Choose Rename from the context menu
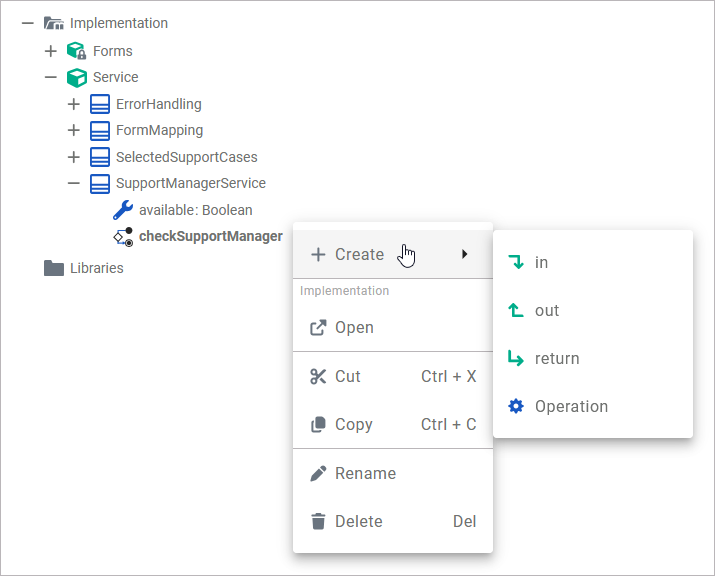Screen dimensions: 715x576 [365, 473]
